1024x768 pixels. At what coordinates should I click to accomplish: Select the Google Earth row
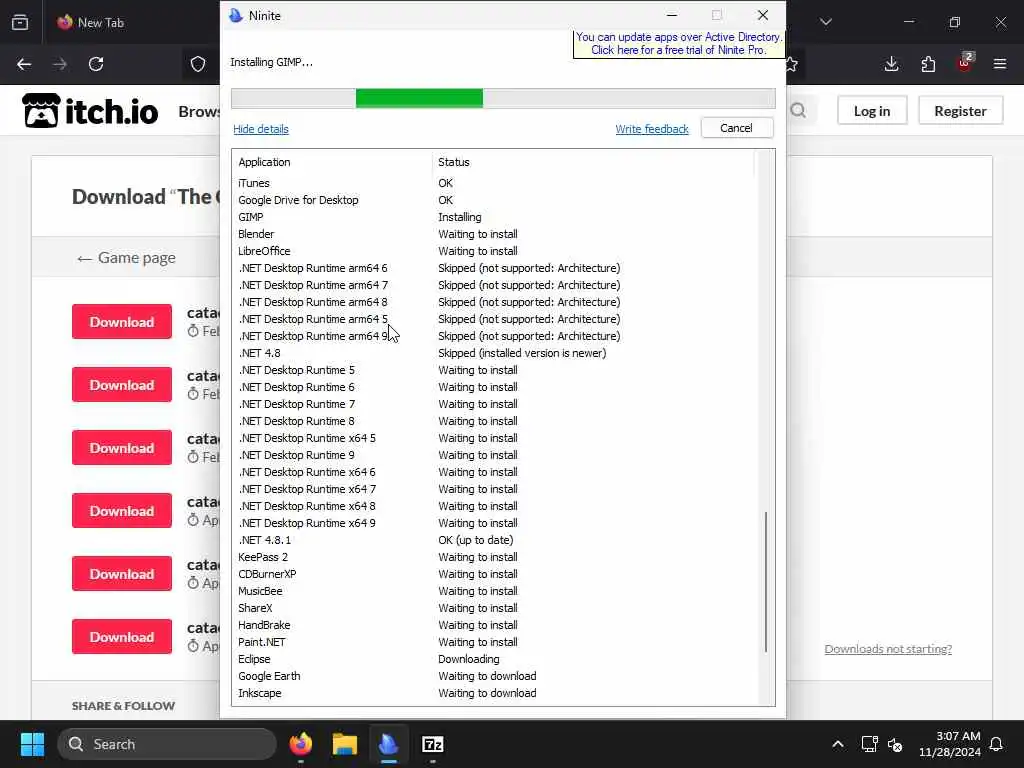495,676
